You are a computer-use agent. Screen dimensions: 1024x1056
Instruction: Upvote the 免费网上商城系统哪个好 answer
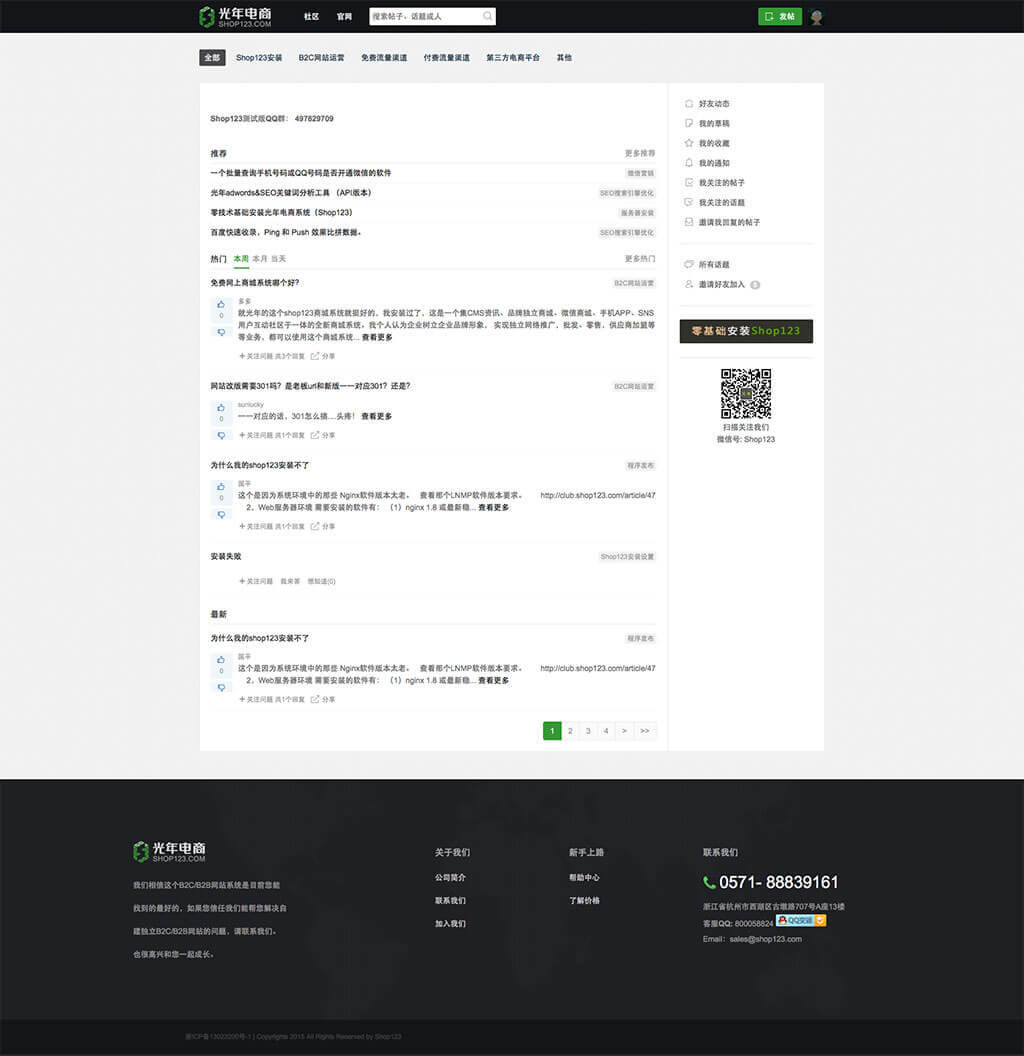pos(221,304)
